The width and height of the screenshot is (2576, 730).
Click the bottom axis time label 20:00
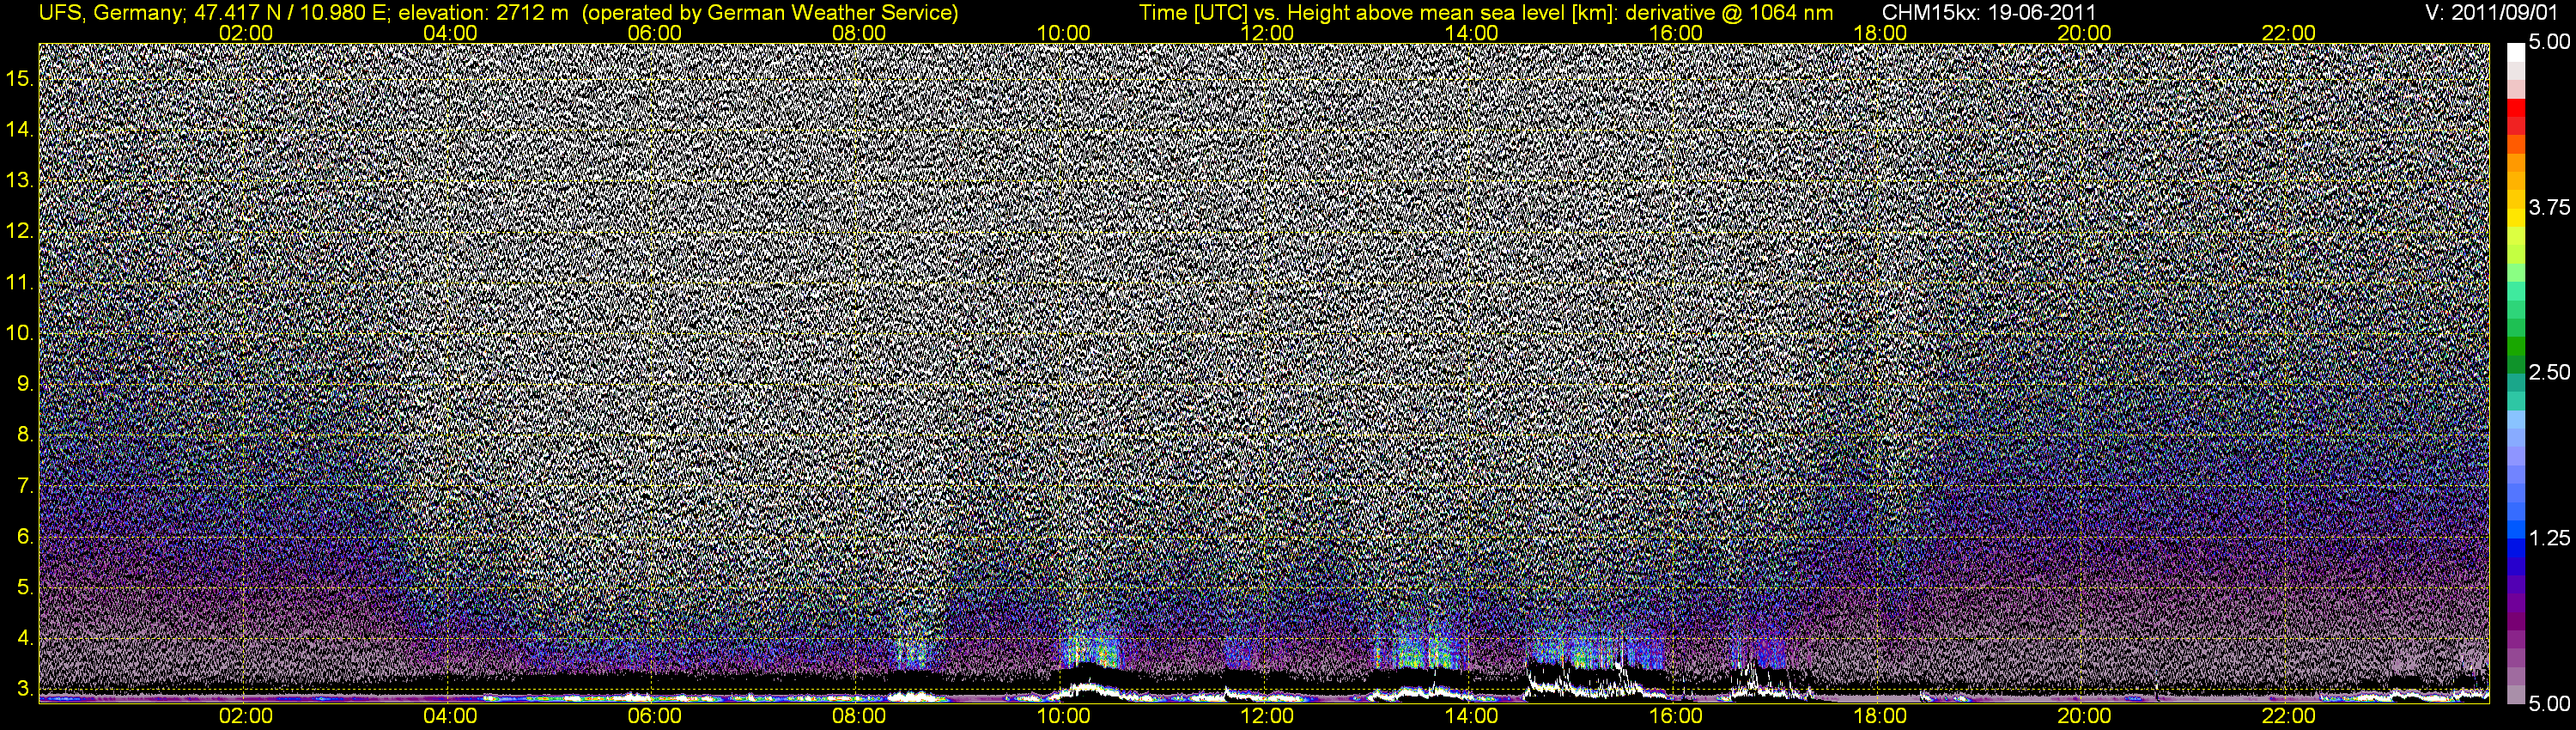point(2084,716)
